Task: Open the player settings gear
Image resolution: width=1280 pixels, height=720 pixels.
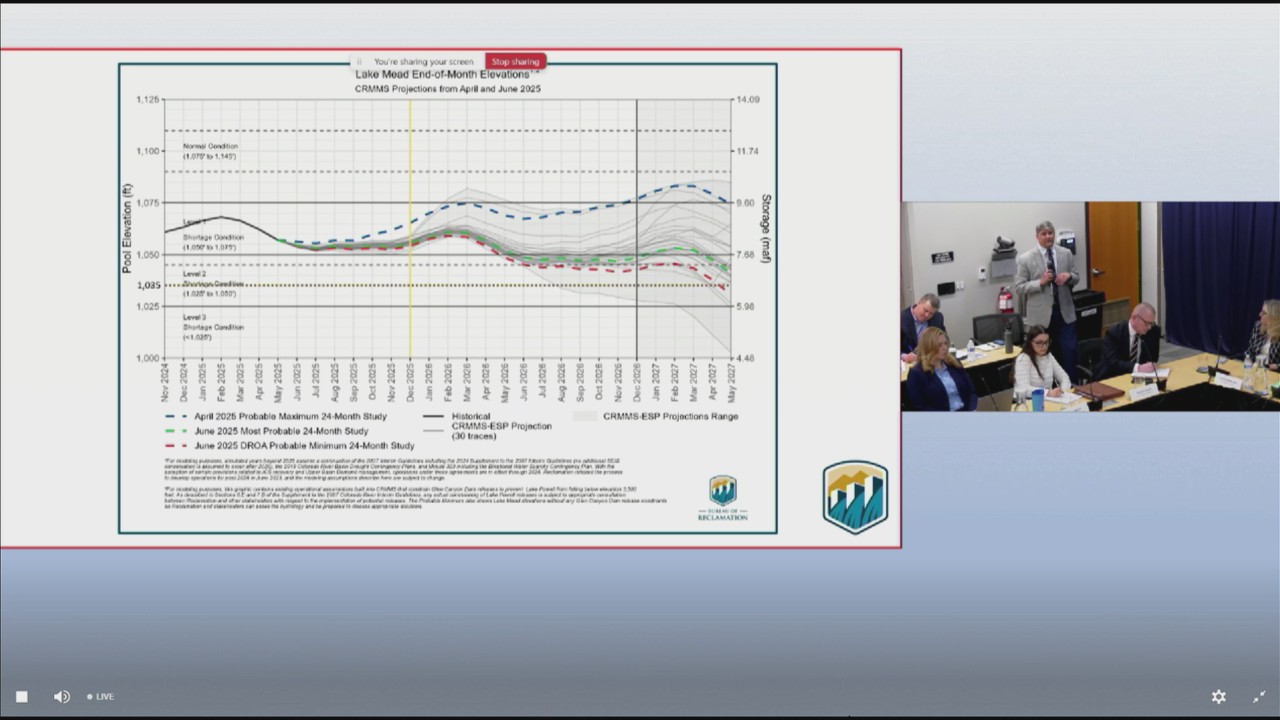Action: coord(1218,697)
